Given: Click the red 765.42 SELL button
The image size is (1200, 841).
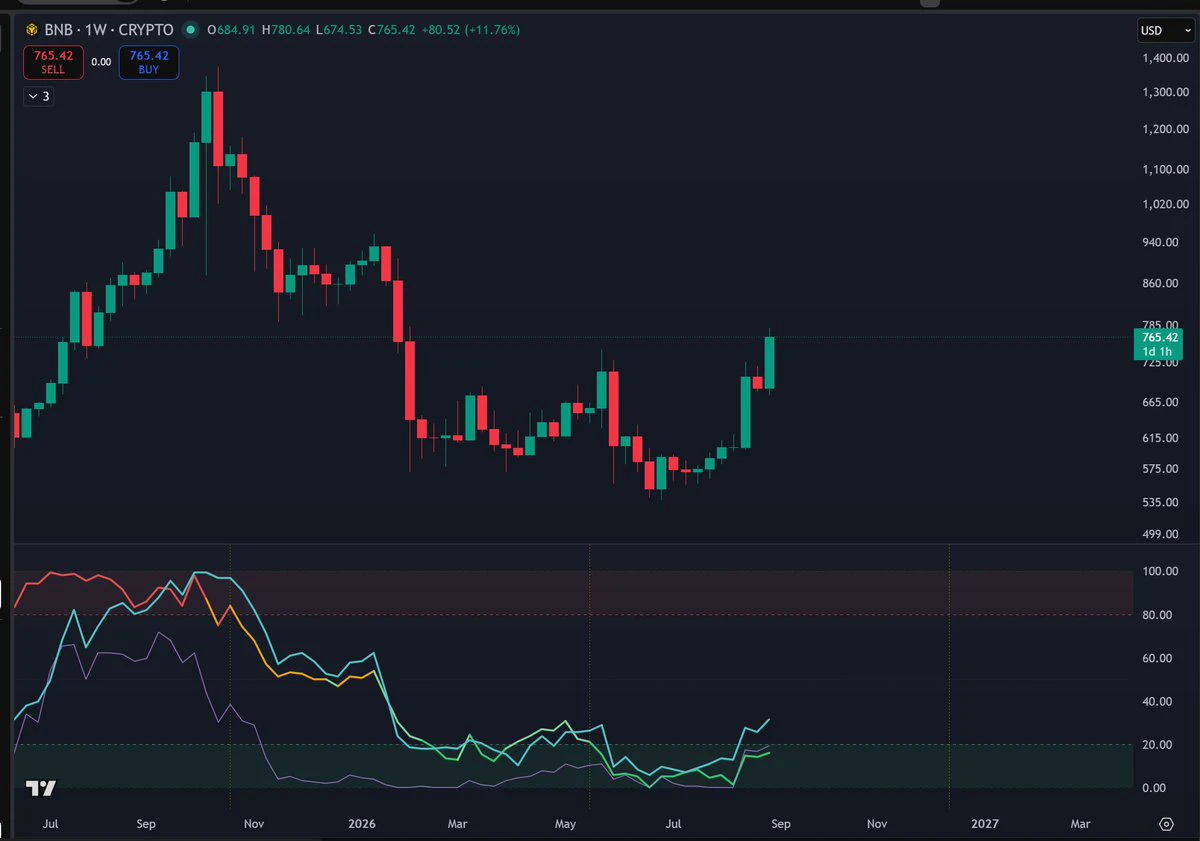Looking at the screenshot, I should tap(53, 62).
